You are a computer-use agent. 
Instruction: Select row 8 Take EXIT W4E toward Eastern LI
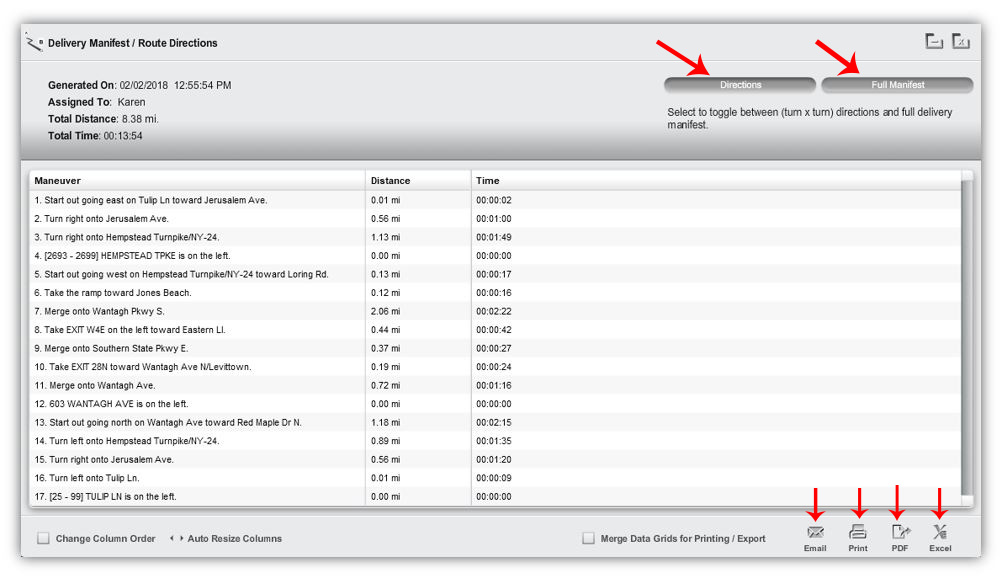495,330
